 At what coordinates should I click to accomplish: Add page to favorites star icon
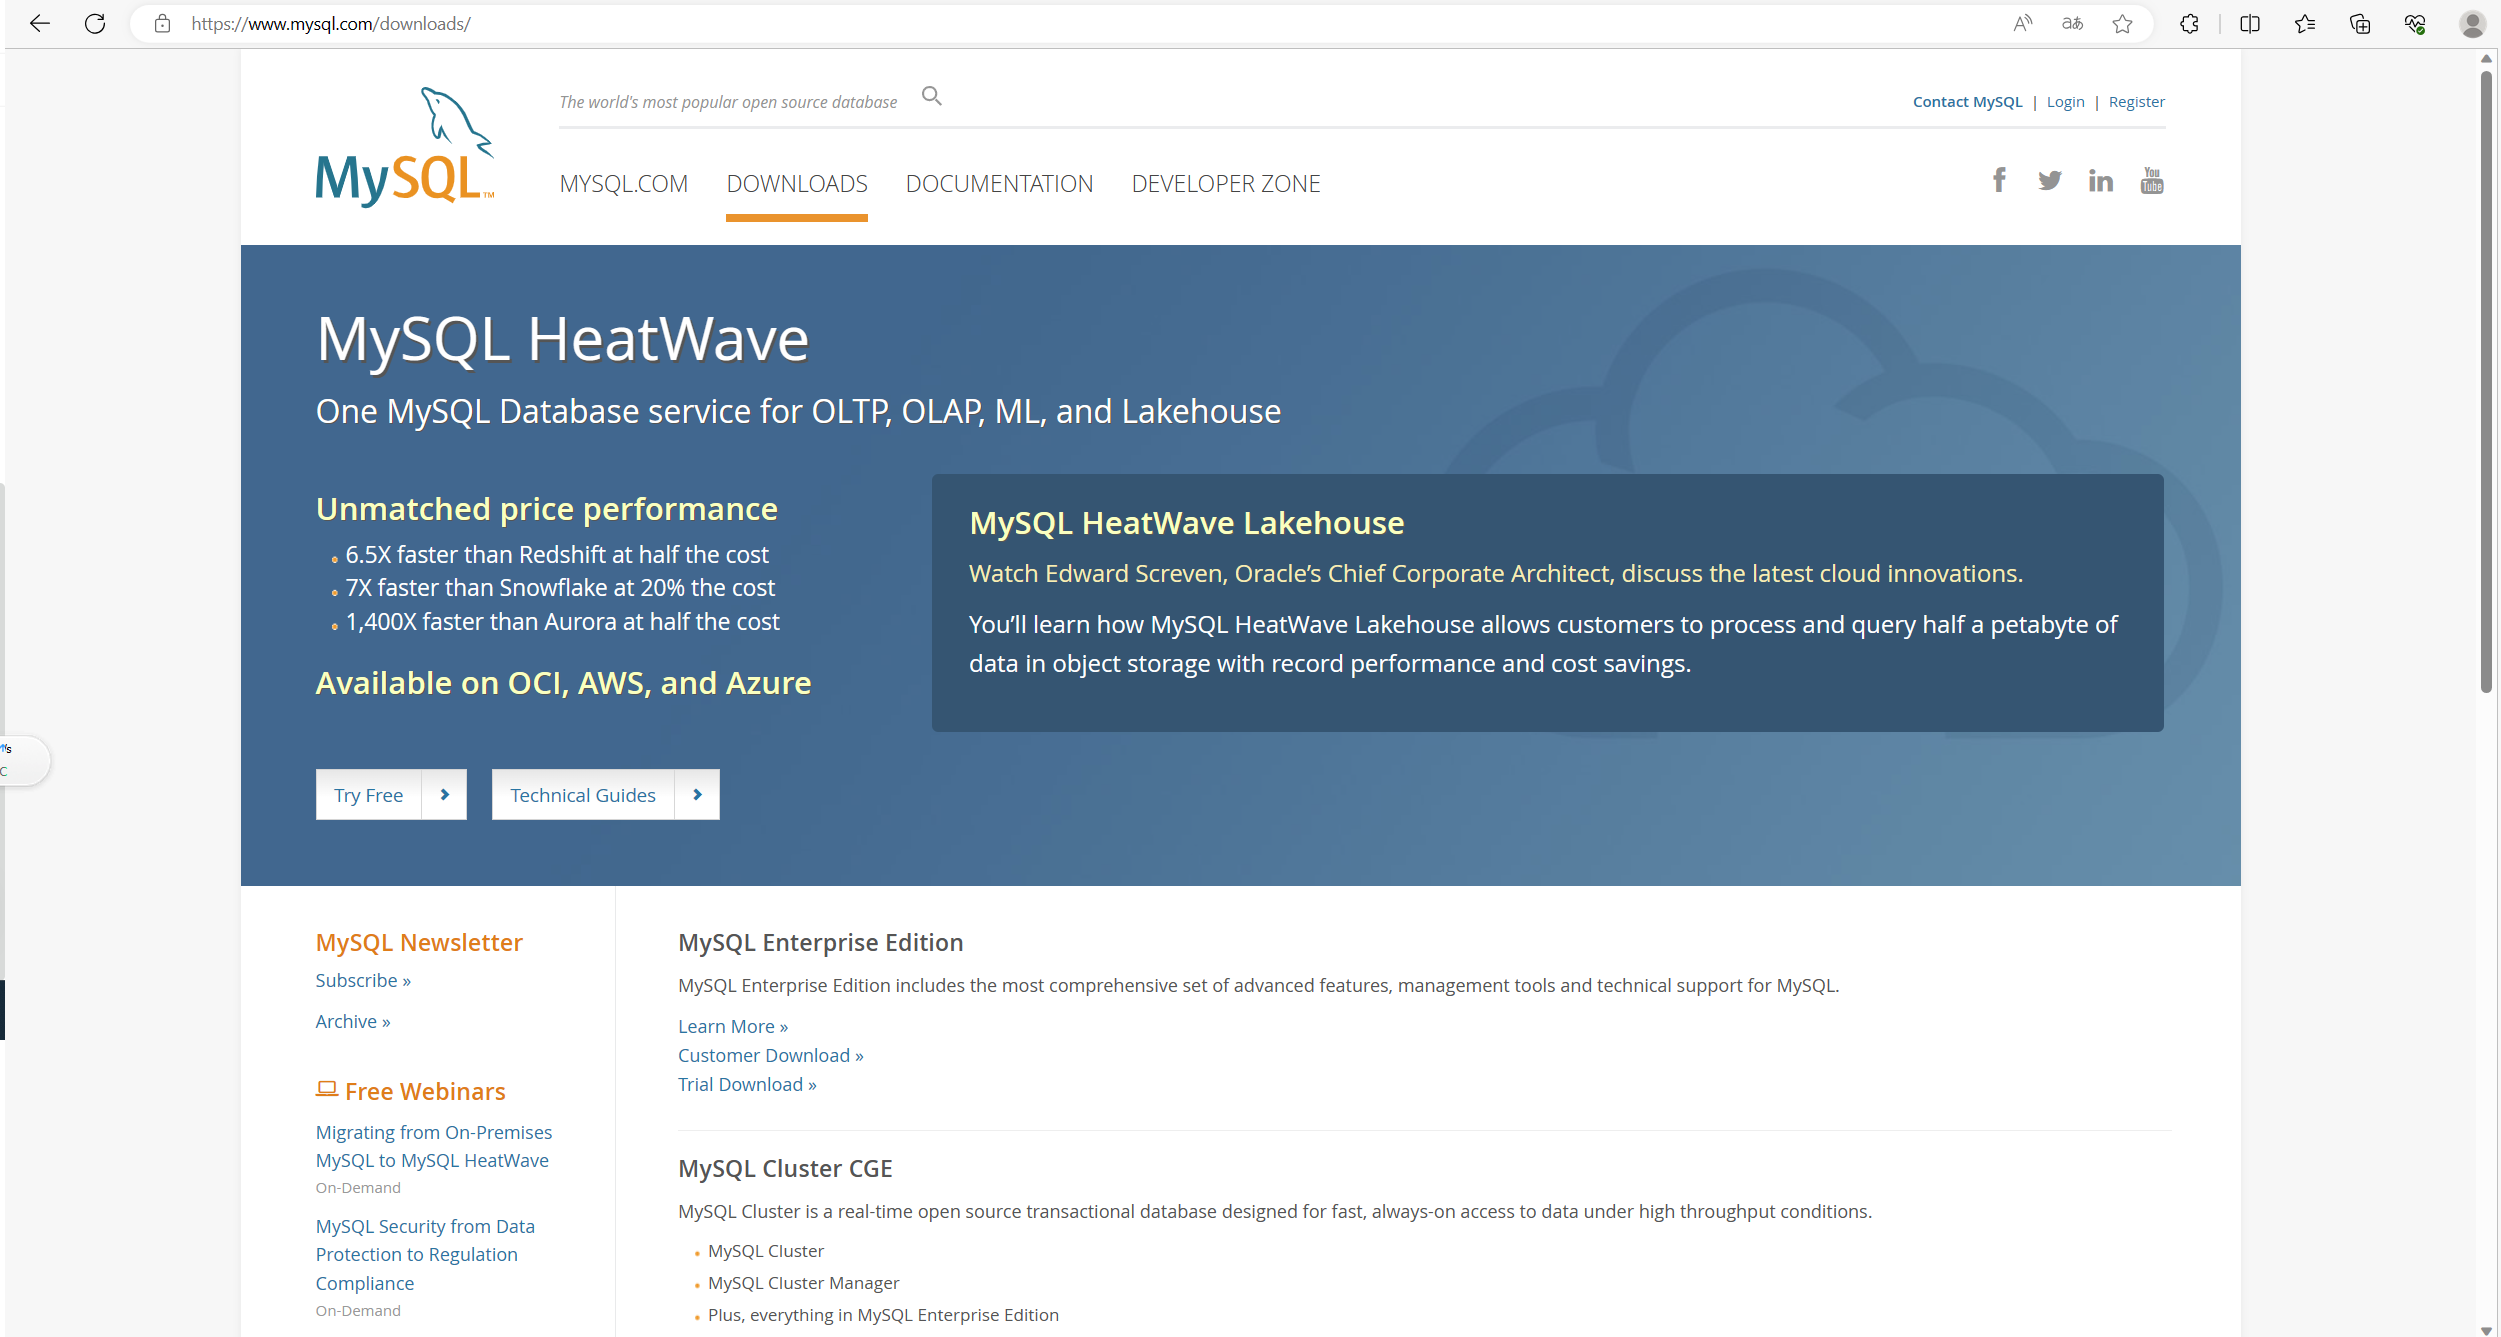coord(2122,23)
